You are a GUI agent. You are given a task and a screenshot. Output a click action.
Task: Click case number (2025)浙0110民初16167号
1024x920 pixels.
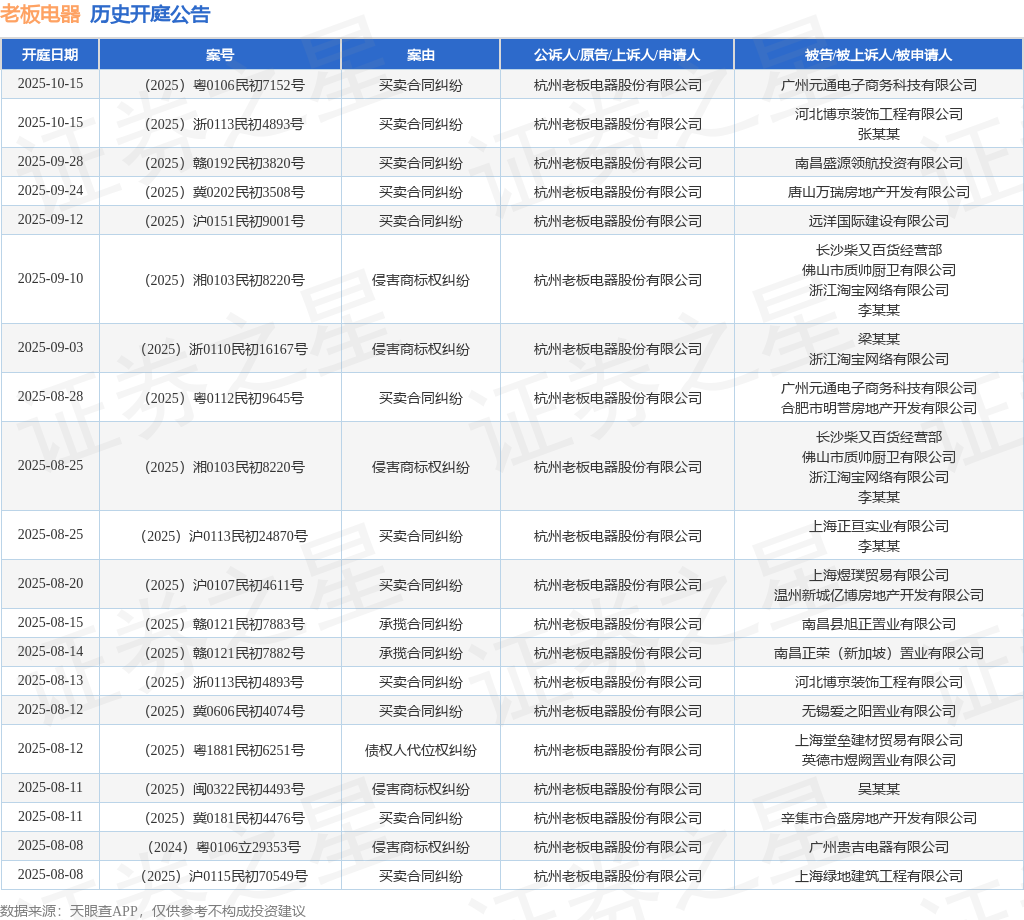(x=224, y=349)
